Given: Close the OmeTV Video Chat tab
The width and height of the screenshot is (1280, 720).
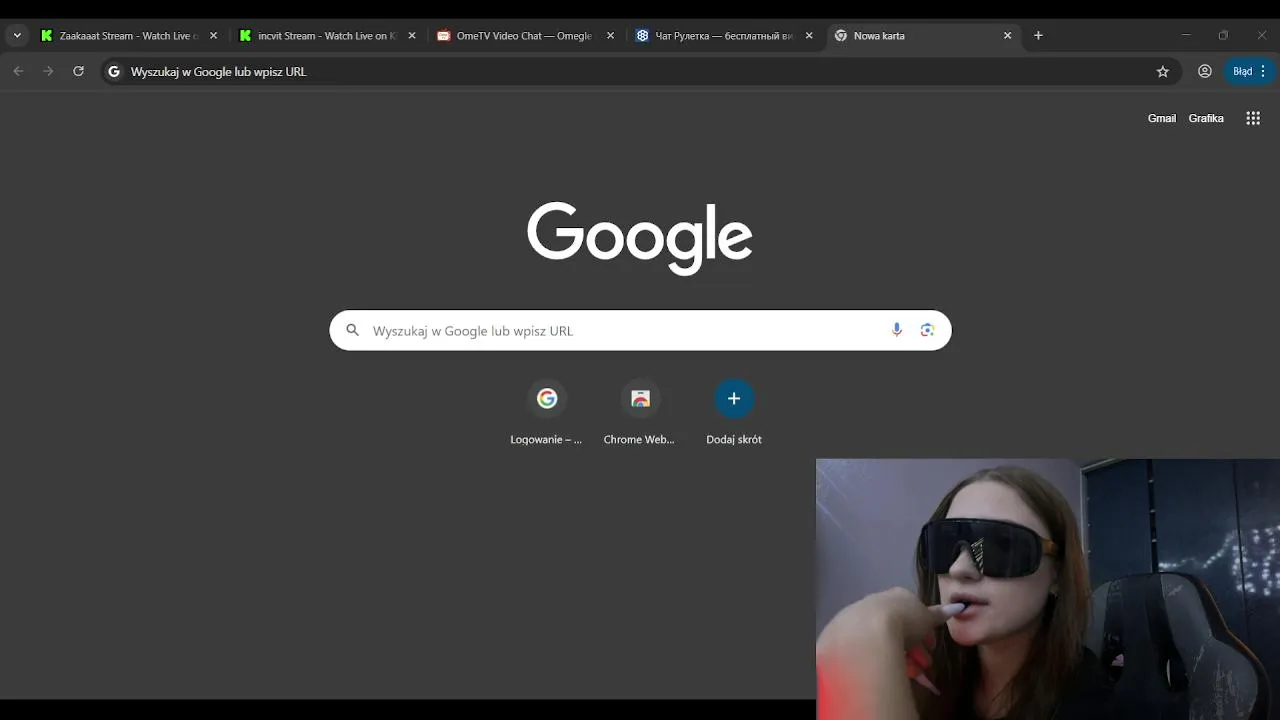Looking at the screenshot, I should click(x=610, y=36).
